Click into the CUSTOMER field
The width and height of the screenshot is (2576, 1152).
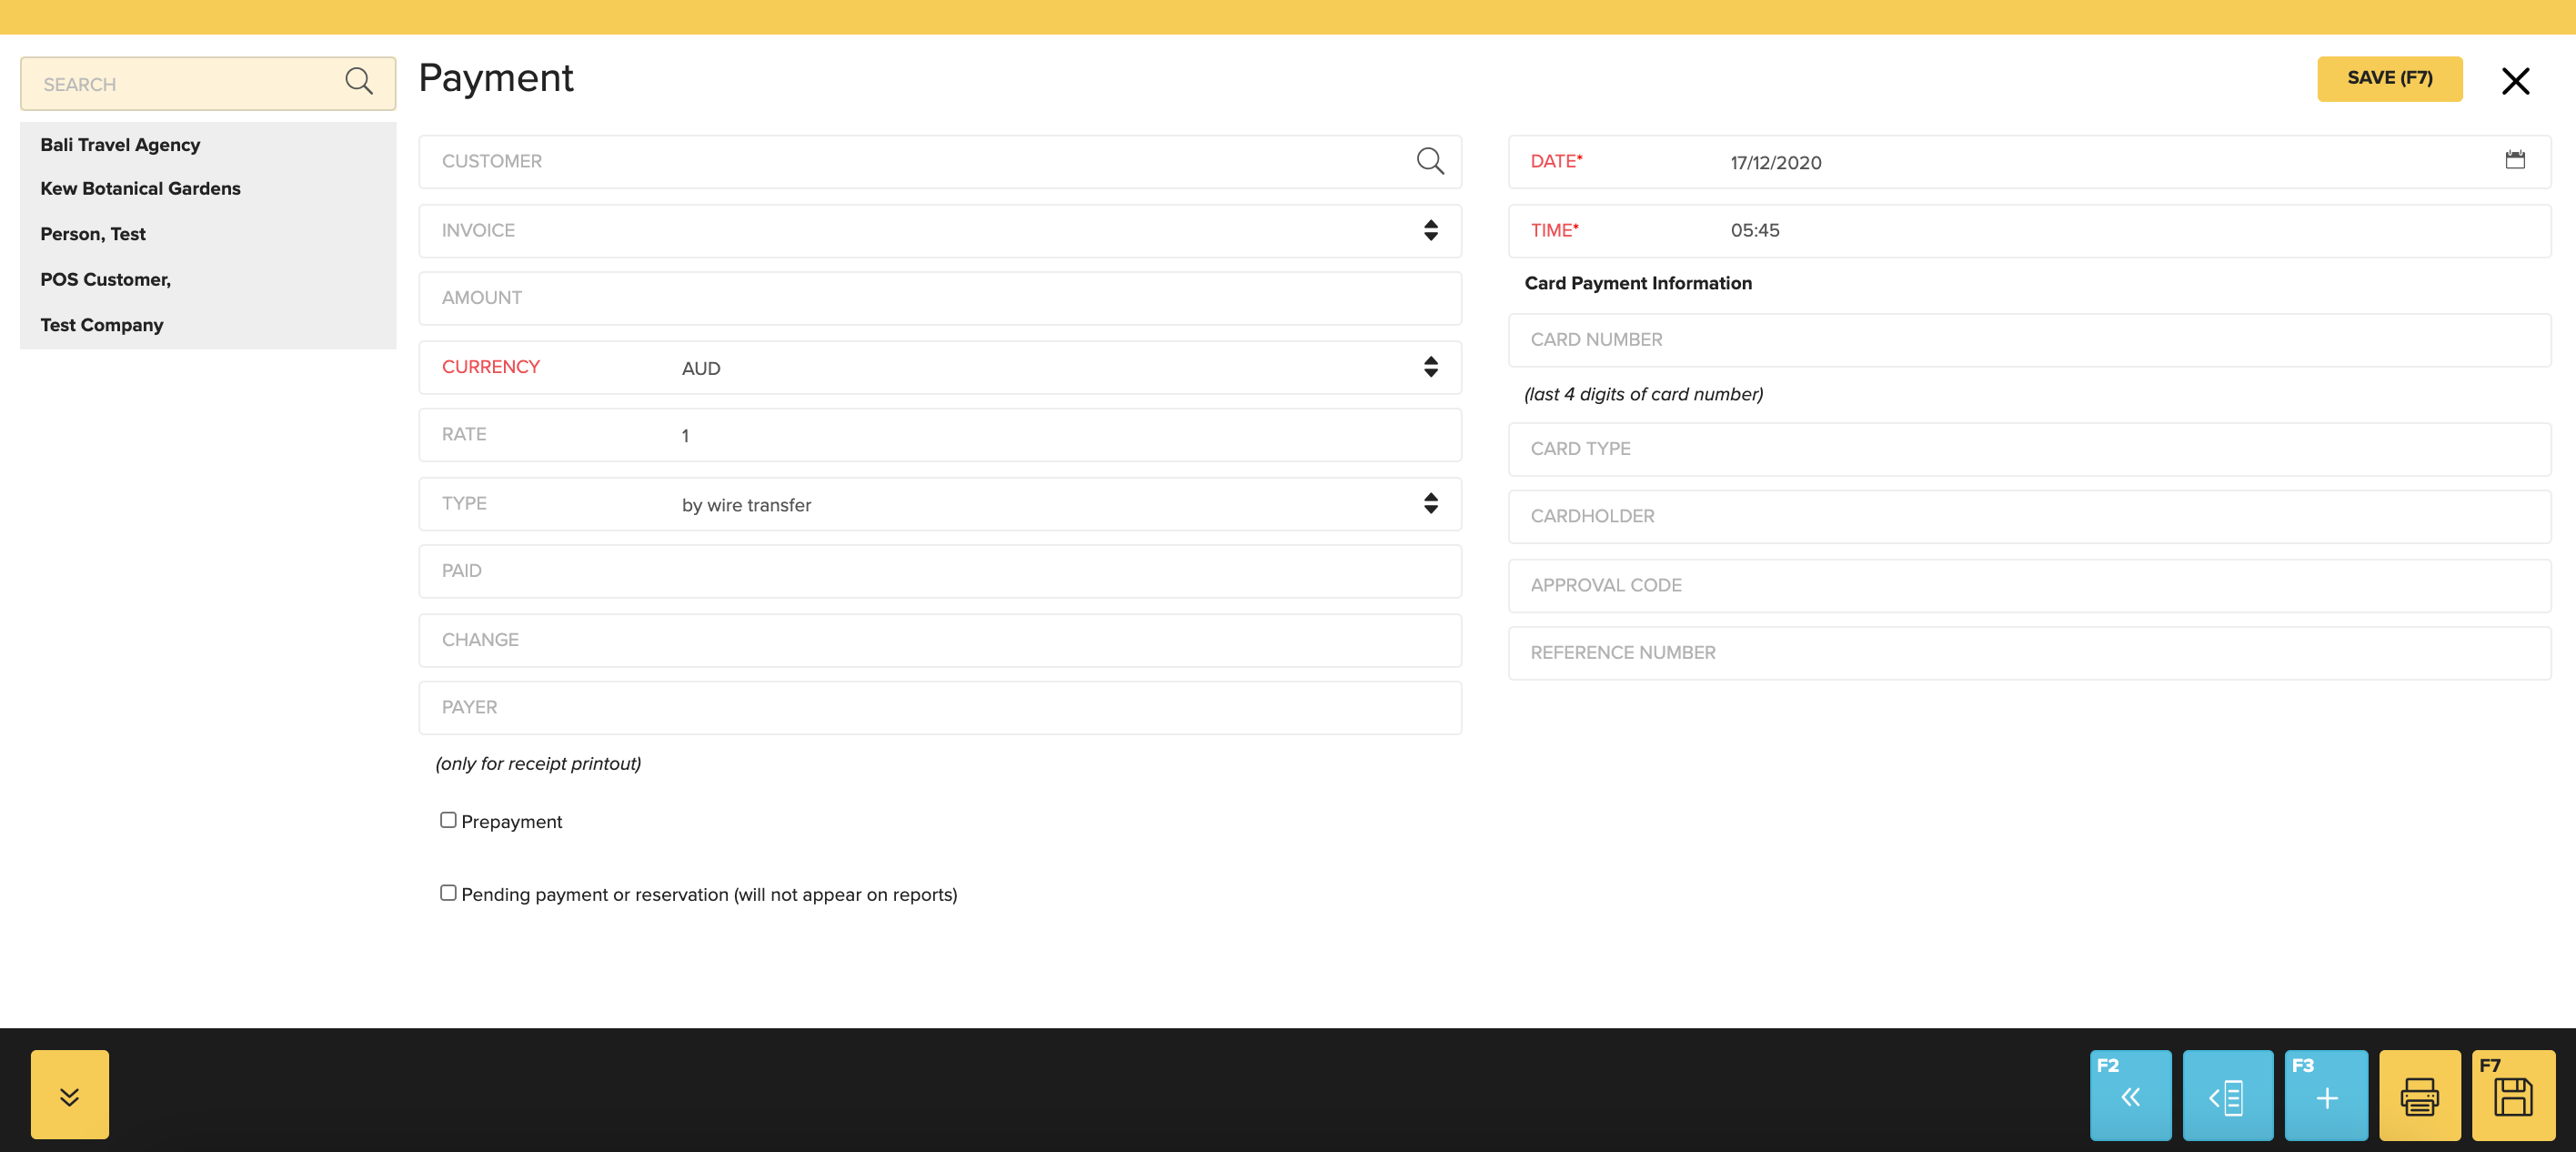[940, 162]
